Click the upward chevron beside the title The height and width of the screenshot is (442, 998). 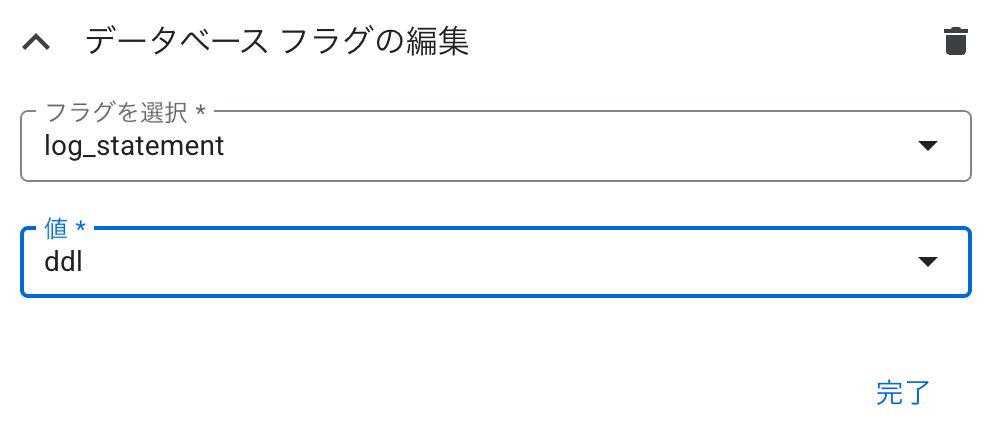[x=36, y=42]
